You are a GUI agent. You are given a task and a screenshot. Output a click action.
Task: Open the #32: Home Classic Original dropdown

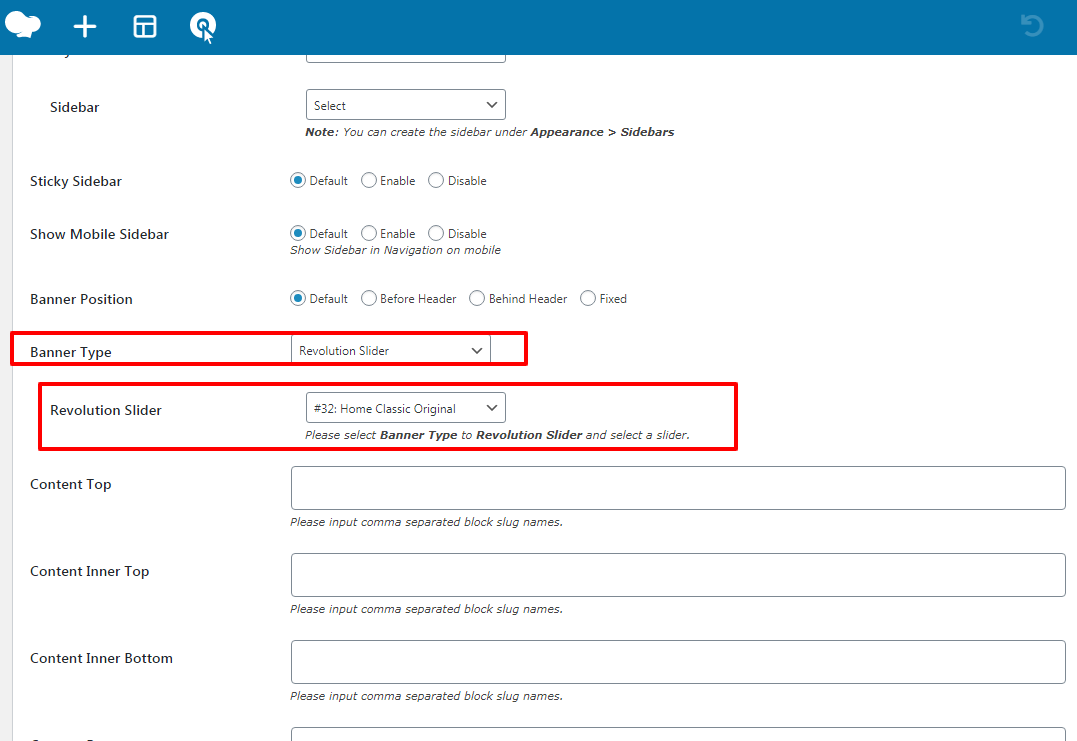(406, 408)
